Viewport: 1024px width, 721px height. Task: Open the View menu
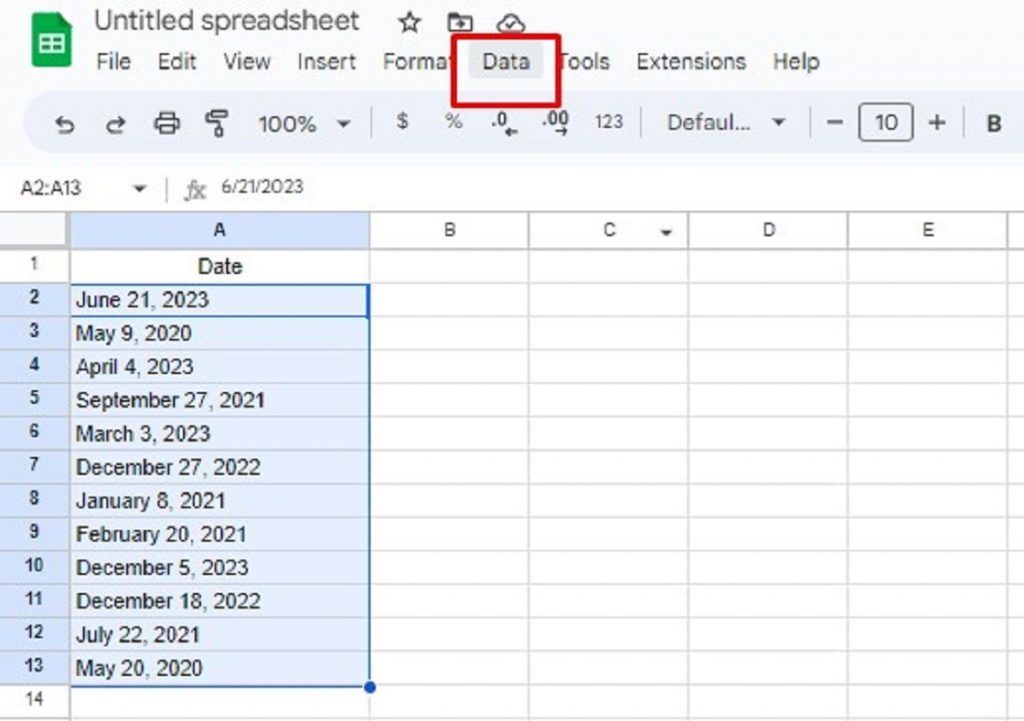tap(247, 61)
